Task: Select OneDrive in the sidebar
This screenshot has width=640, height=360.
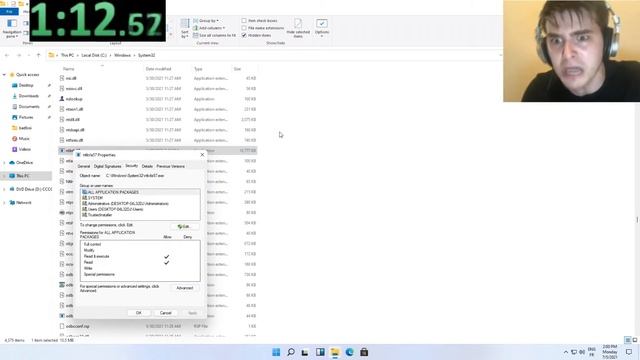Action: pyautogui.click(x=24, y=162)
